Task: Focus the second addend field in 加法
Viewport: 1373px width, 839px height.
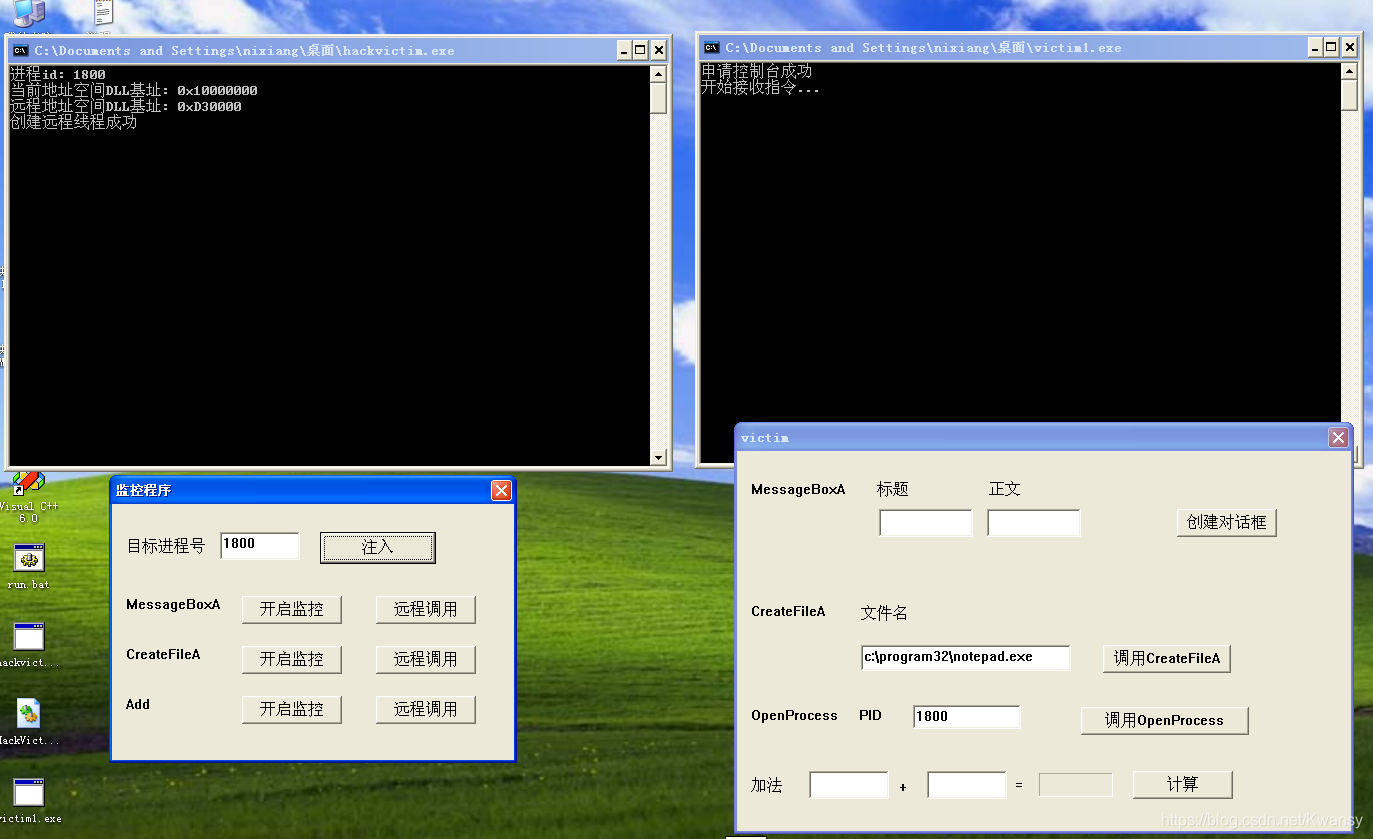Action: pos(967,785)
